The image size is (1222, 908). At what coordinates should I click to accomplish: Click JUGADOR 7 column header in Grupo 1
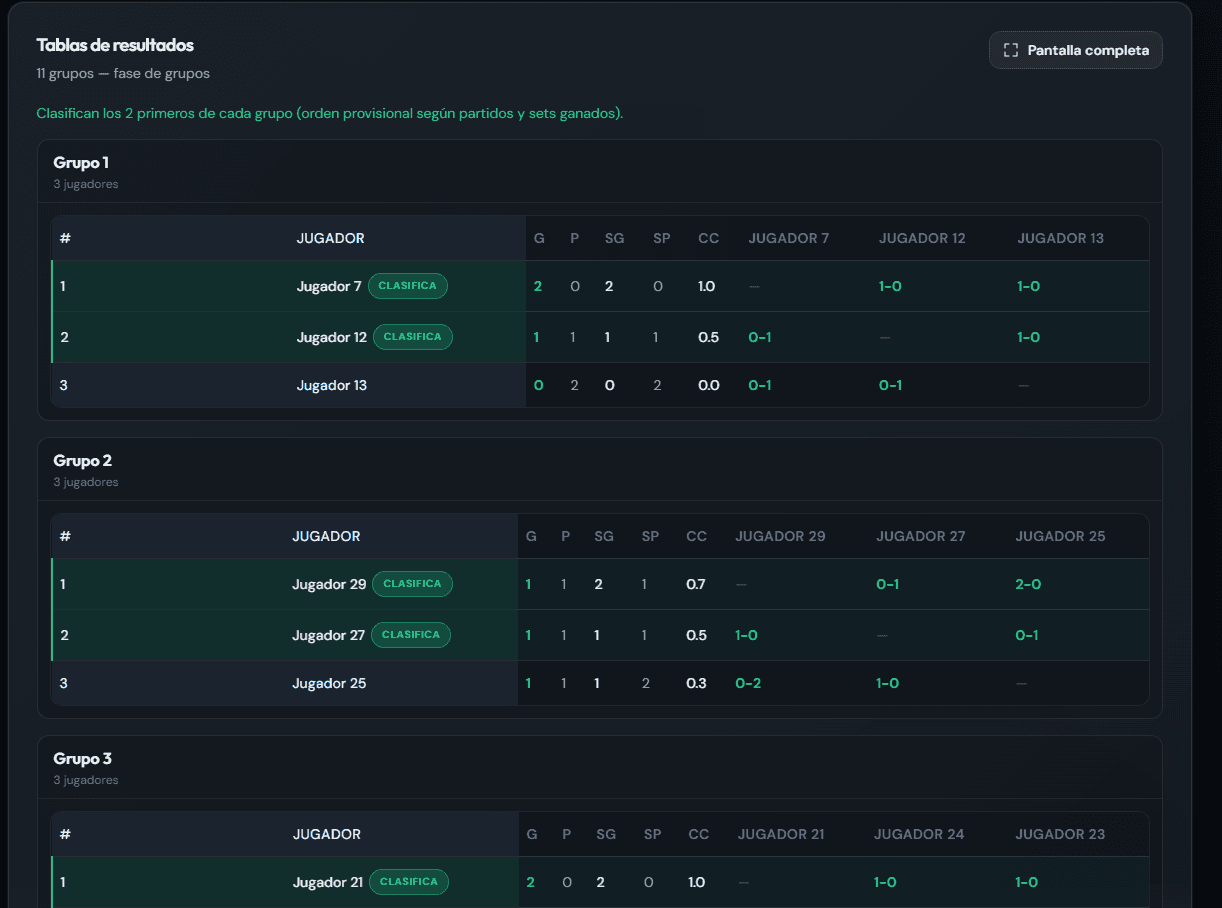(x=789, y=238)
